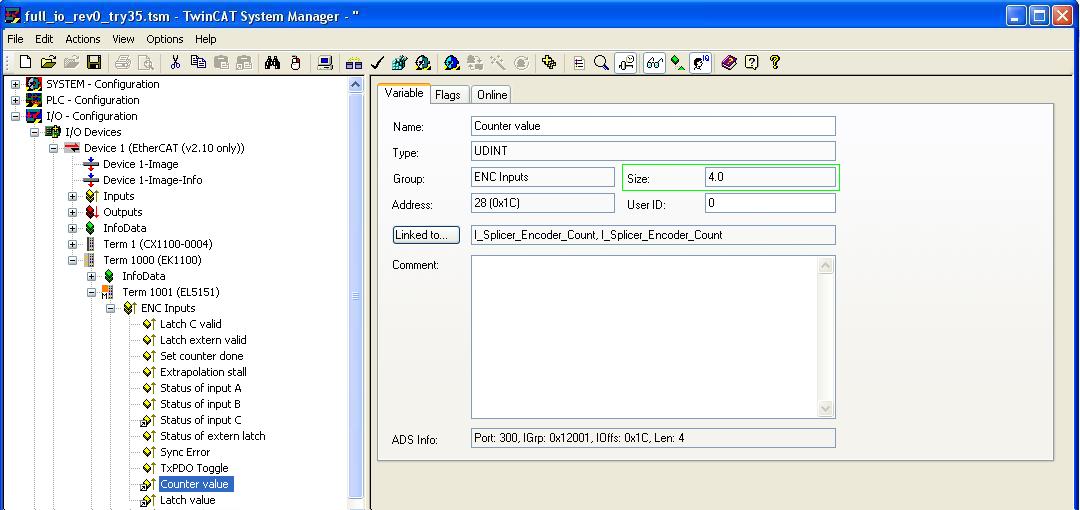Click the Open folder toolbar icon
The width and height of the screenshot is (1080, 510).
point(48,63)
